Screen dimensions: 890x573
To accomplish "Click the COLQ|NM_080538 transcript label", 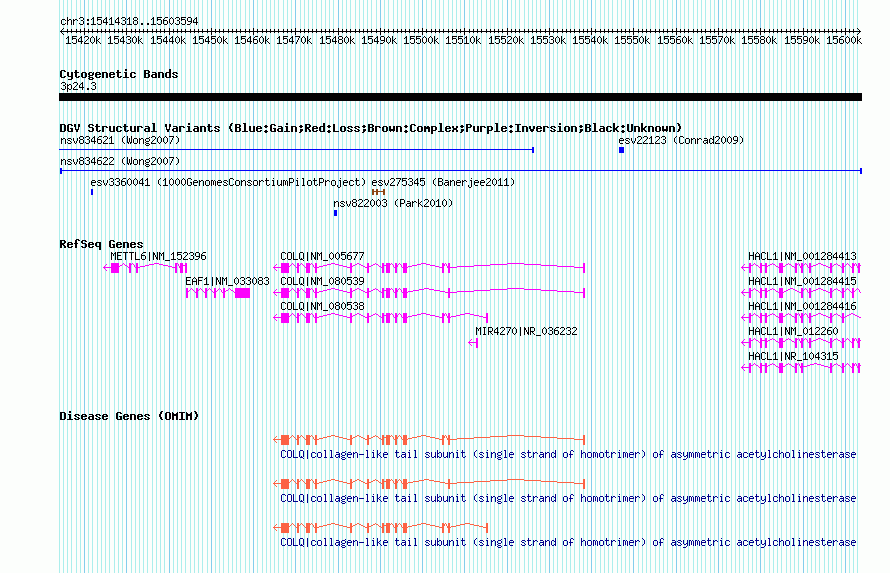I will (322, 306).
